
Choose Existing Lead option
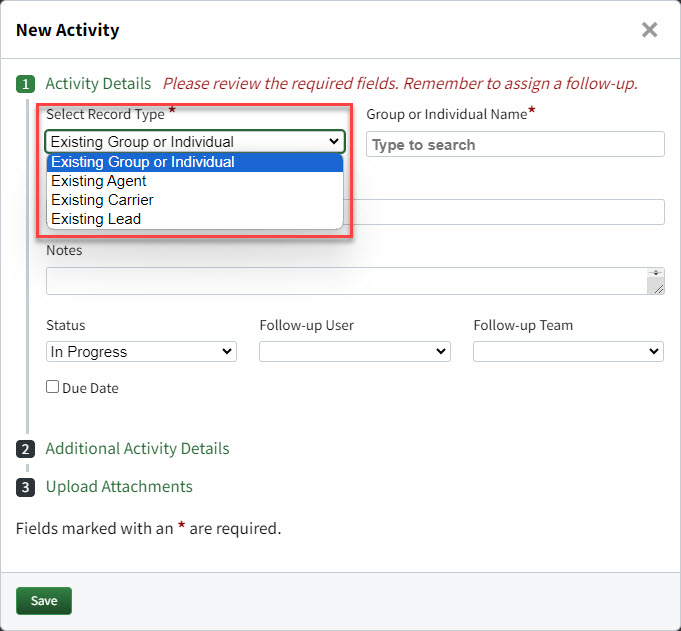pyautogui.click(x=195, y=219)
